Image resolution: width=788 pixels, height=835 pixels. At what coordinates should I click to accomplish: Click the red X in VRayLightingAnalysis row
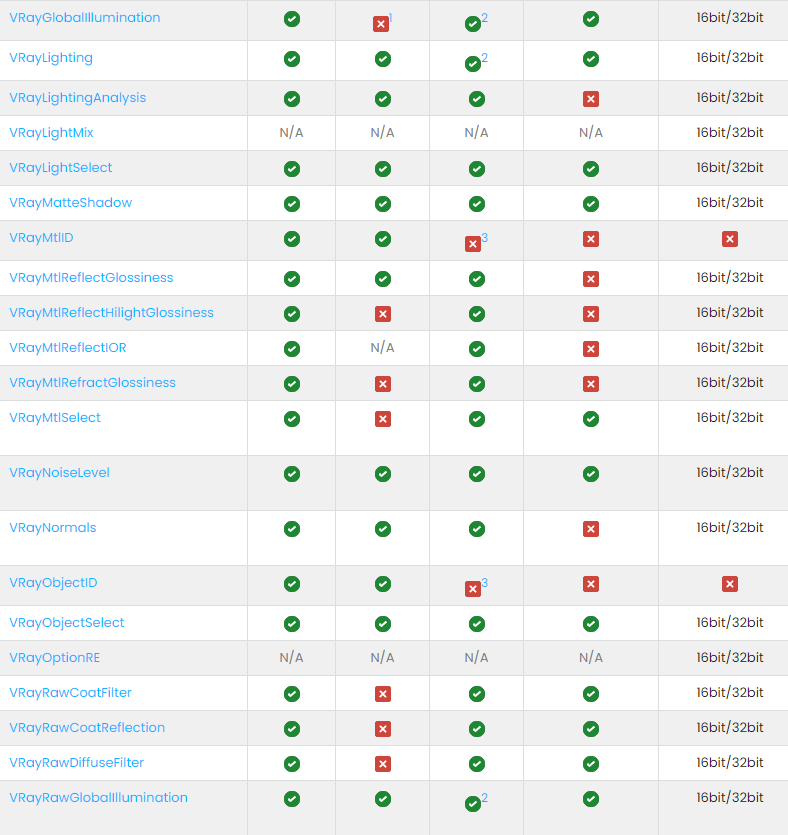point(591,99)
